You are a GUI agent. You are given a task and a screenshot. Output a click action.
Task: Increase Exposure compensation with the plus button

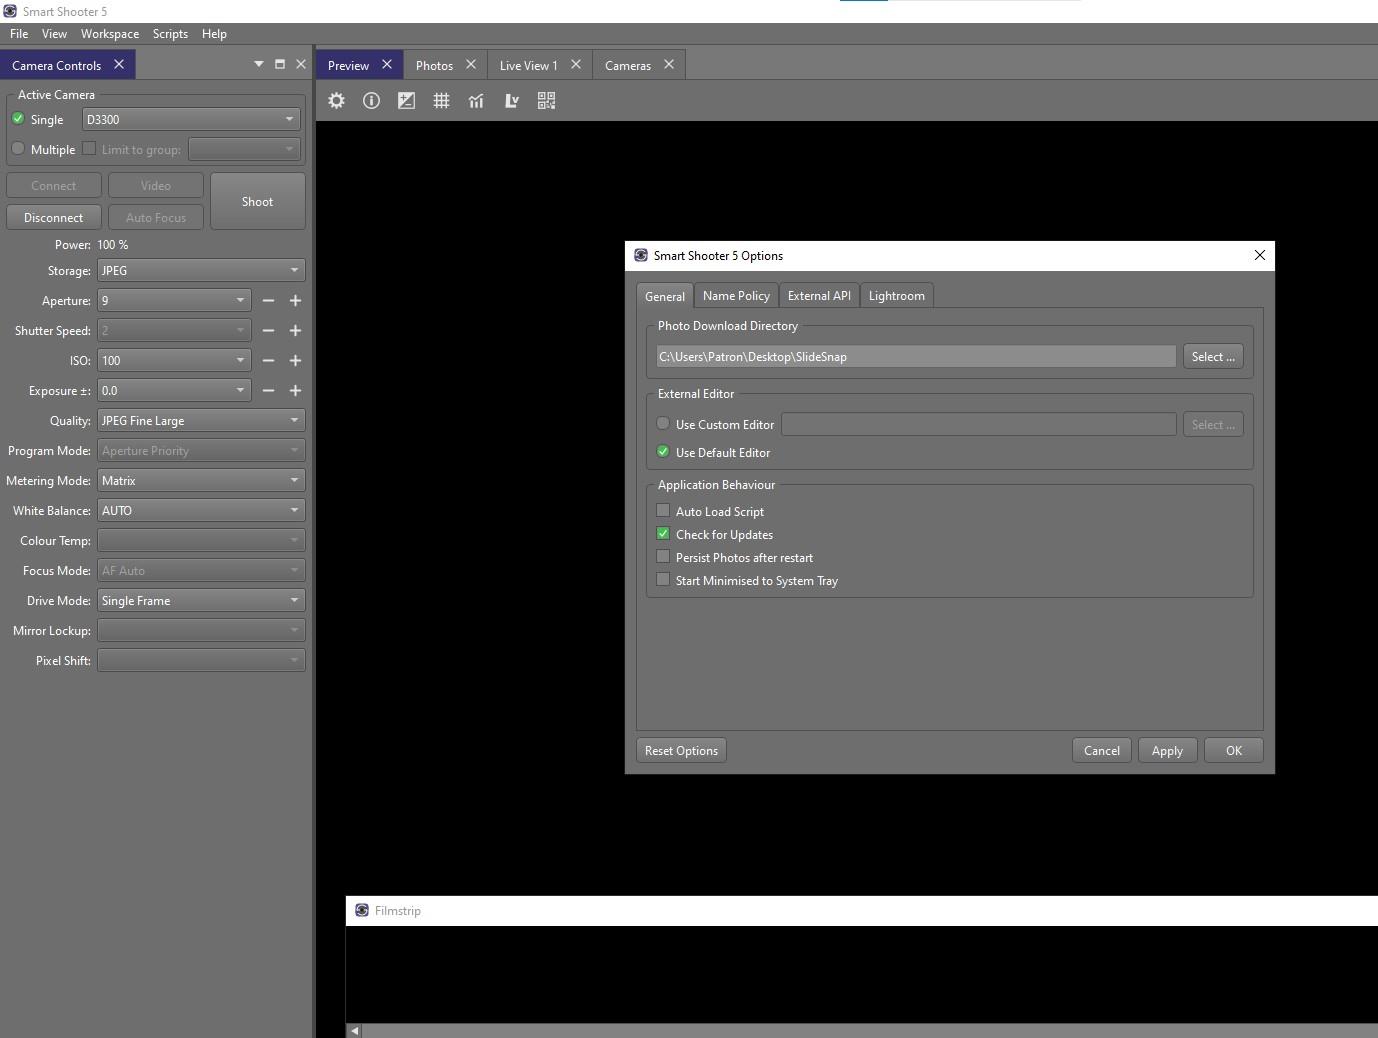(295, 391)
